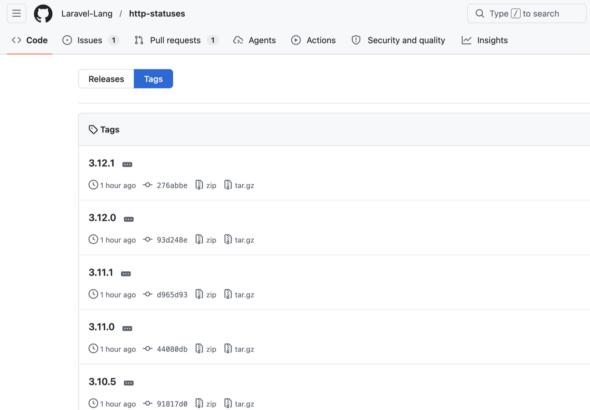Download tar.gz for tag 3.12.1
Image resolution: width=590 pixels, height=410 pixels.
239,185
